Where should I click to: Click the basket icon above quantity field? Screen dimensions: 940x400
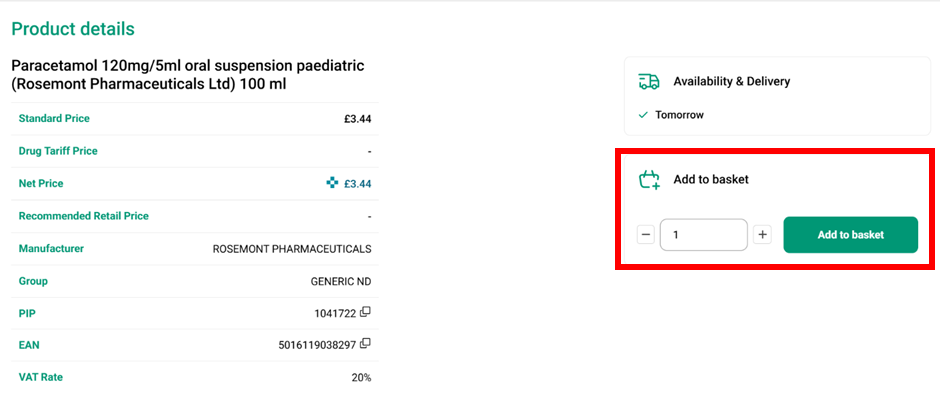click(650, 180)
